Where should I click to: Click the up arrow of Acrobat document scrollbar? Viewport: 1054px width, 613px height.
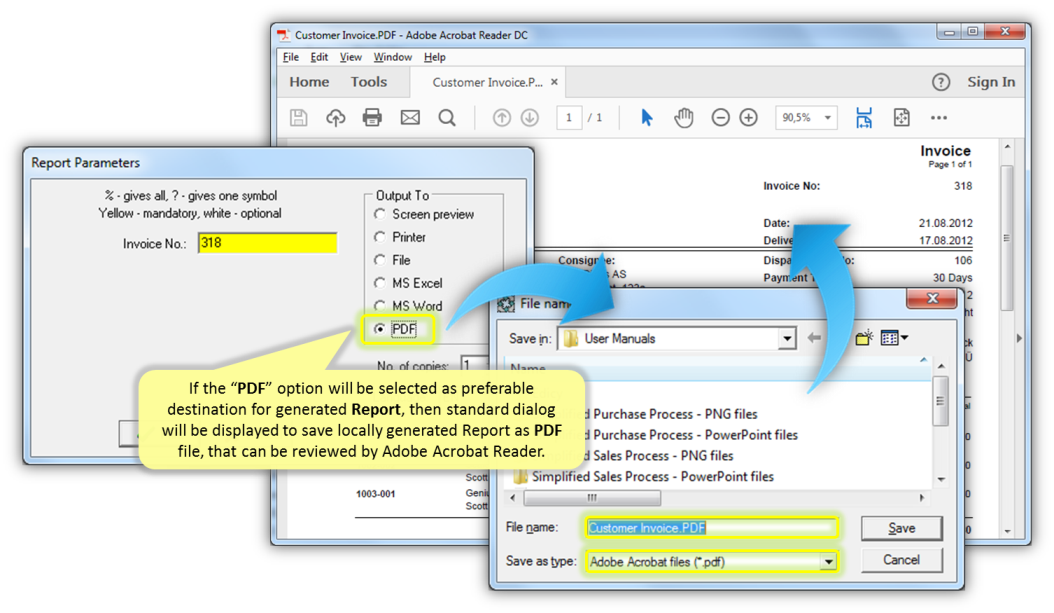[1007, 147]
